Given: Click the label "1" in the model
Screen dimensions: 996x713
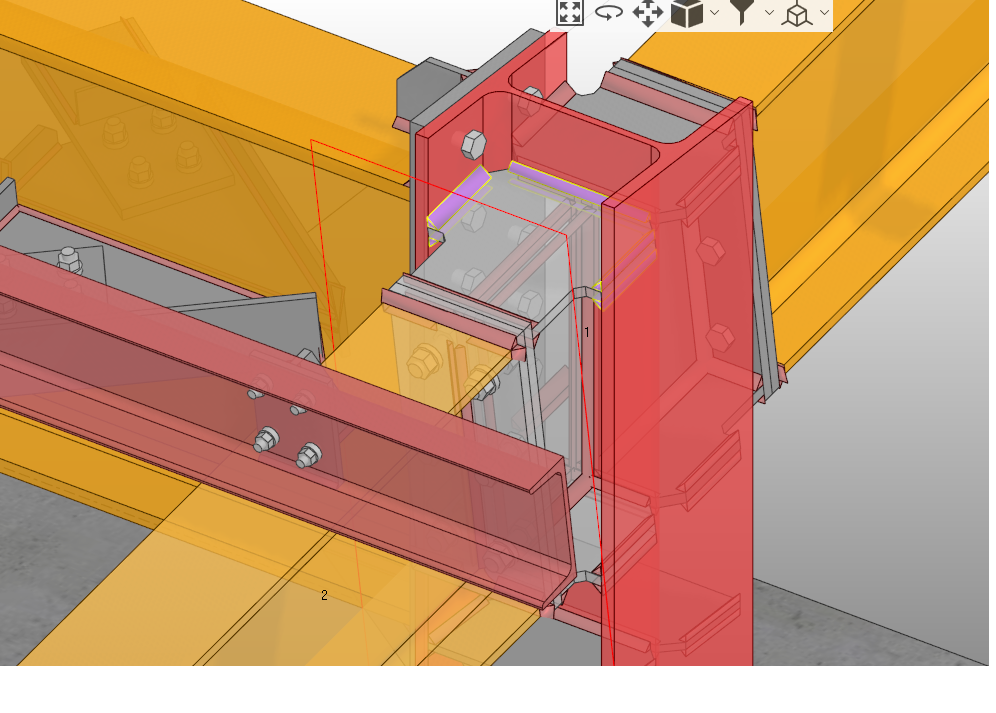Looking at the screenshot, I should click(x=587, y=331).
